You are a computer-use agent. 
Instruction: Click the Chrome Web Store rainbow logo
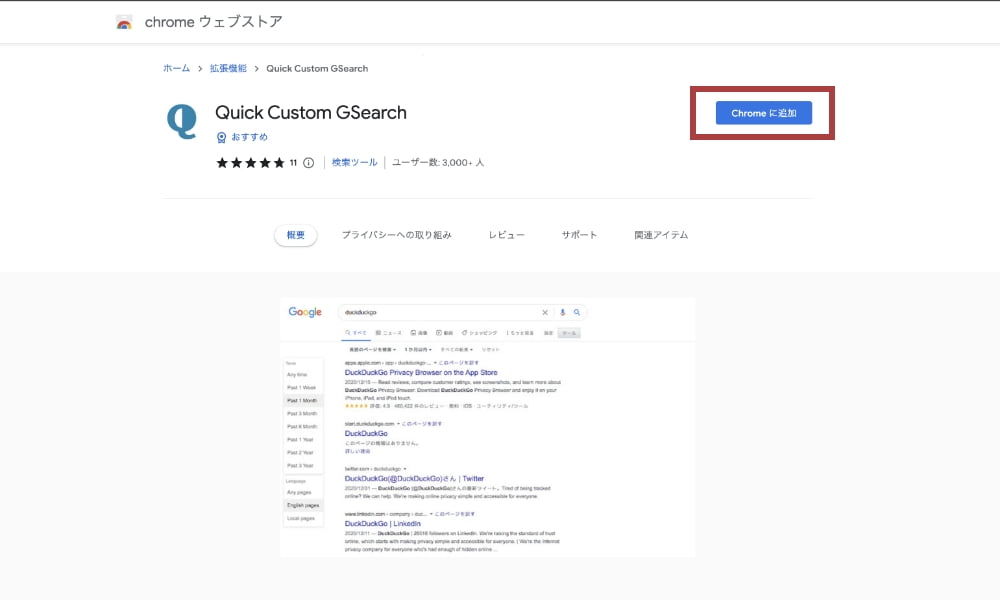(x=124, y=22)
